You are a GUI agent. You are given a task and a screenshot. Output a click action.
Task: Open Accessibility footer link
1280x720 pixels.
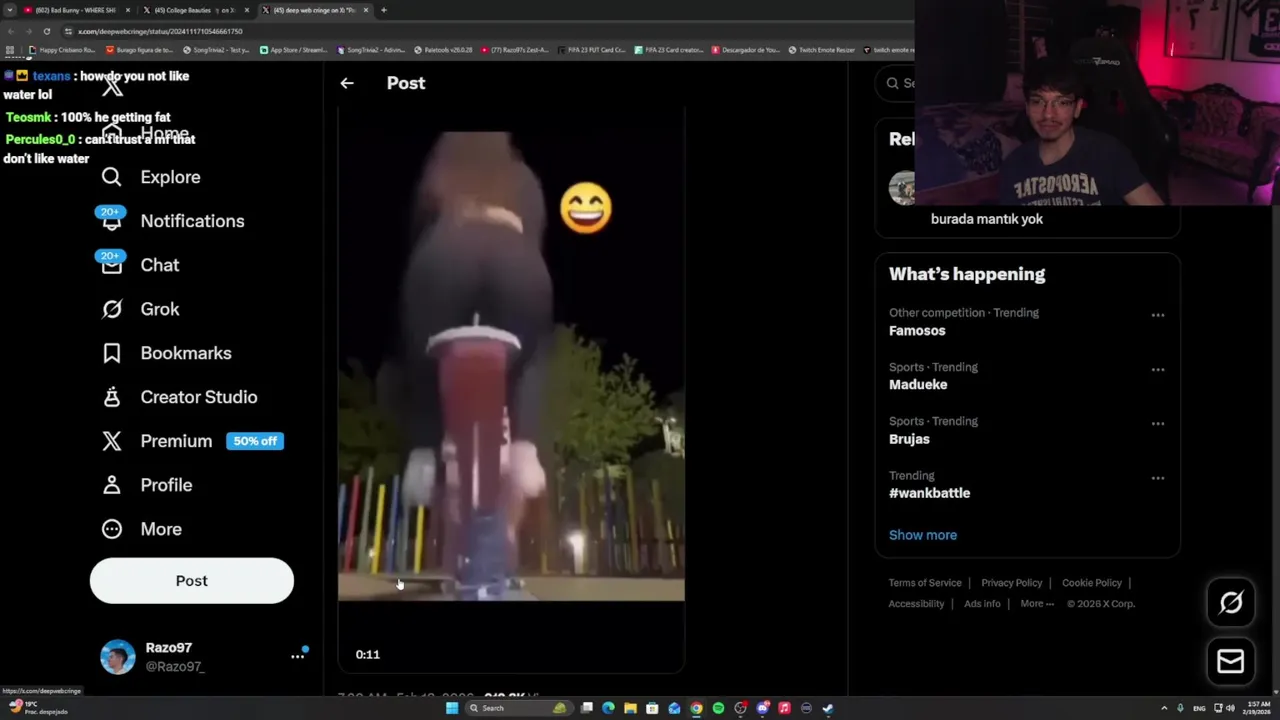click(916, 604)
